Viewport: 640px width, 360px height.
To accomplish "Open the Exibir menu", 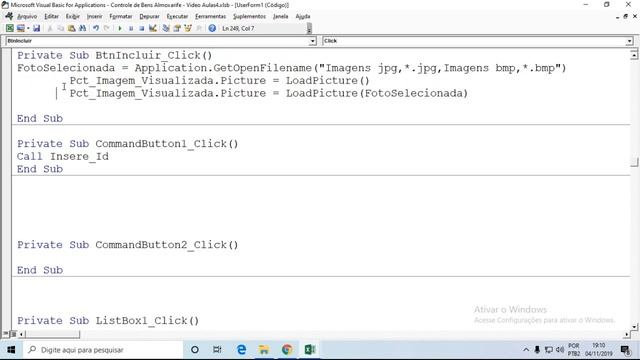I will tap(73, 16).
